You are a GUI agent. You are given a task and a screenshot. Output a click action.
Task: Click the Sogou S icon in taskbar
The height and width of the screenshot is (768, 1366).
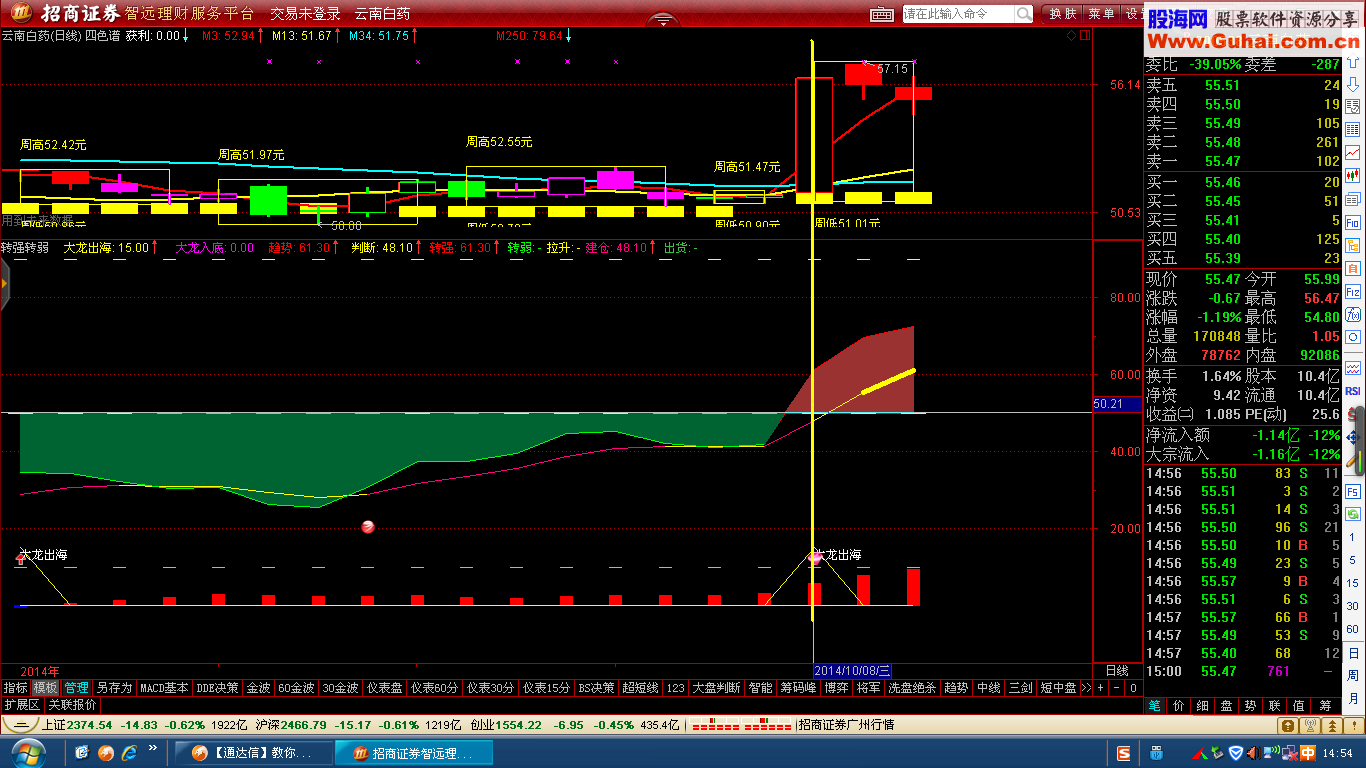click(x=1124, y=753)
